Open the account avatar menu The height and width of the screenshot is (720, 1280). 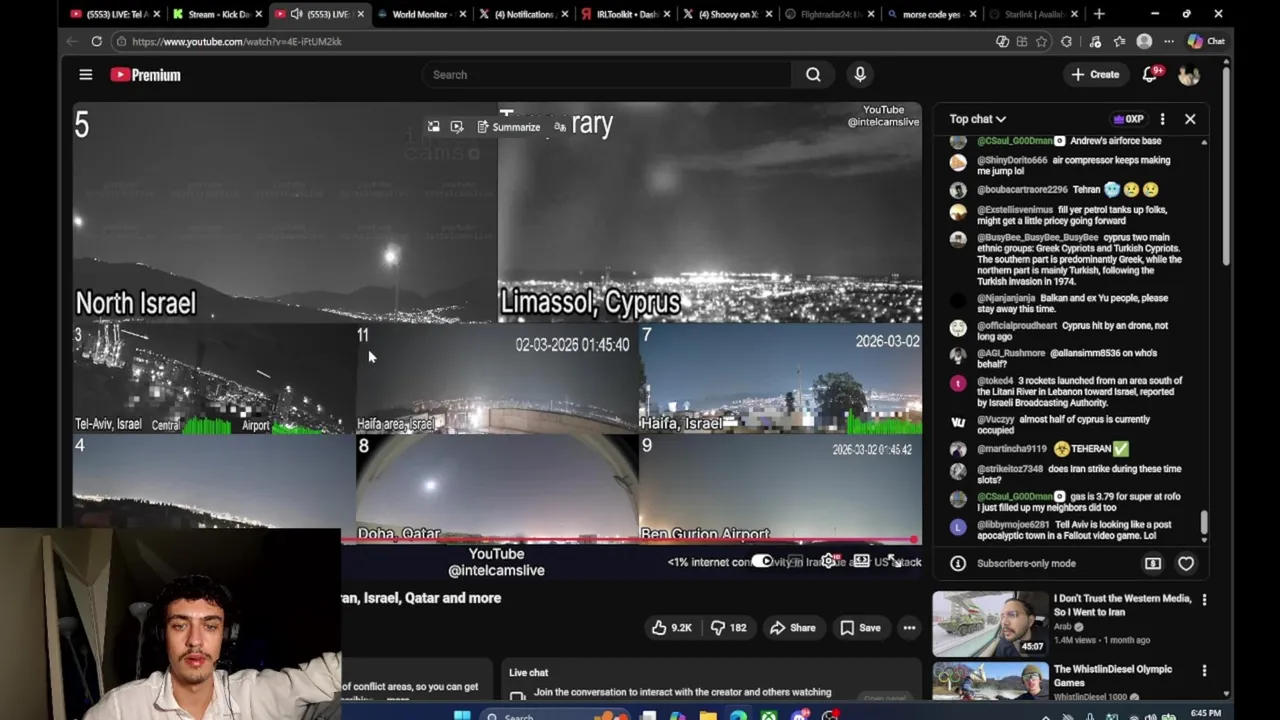point(1189,75)
